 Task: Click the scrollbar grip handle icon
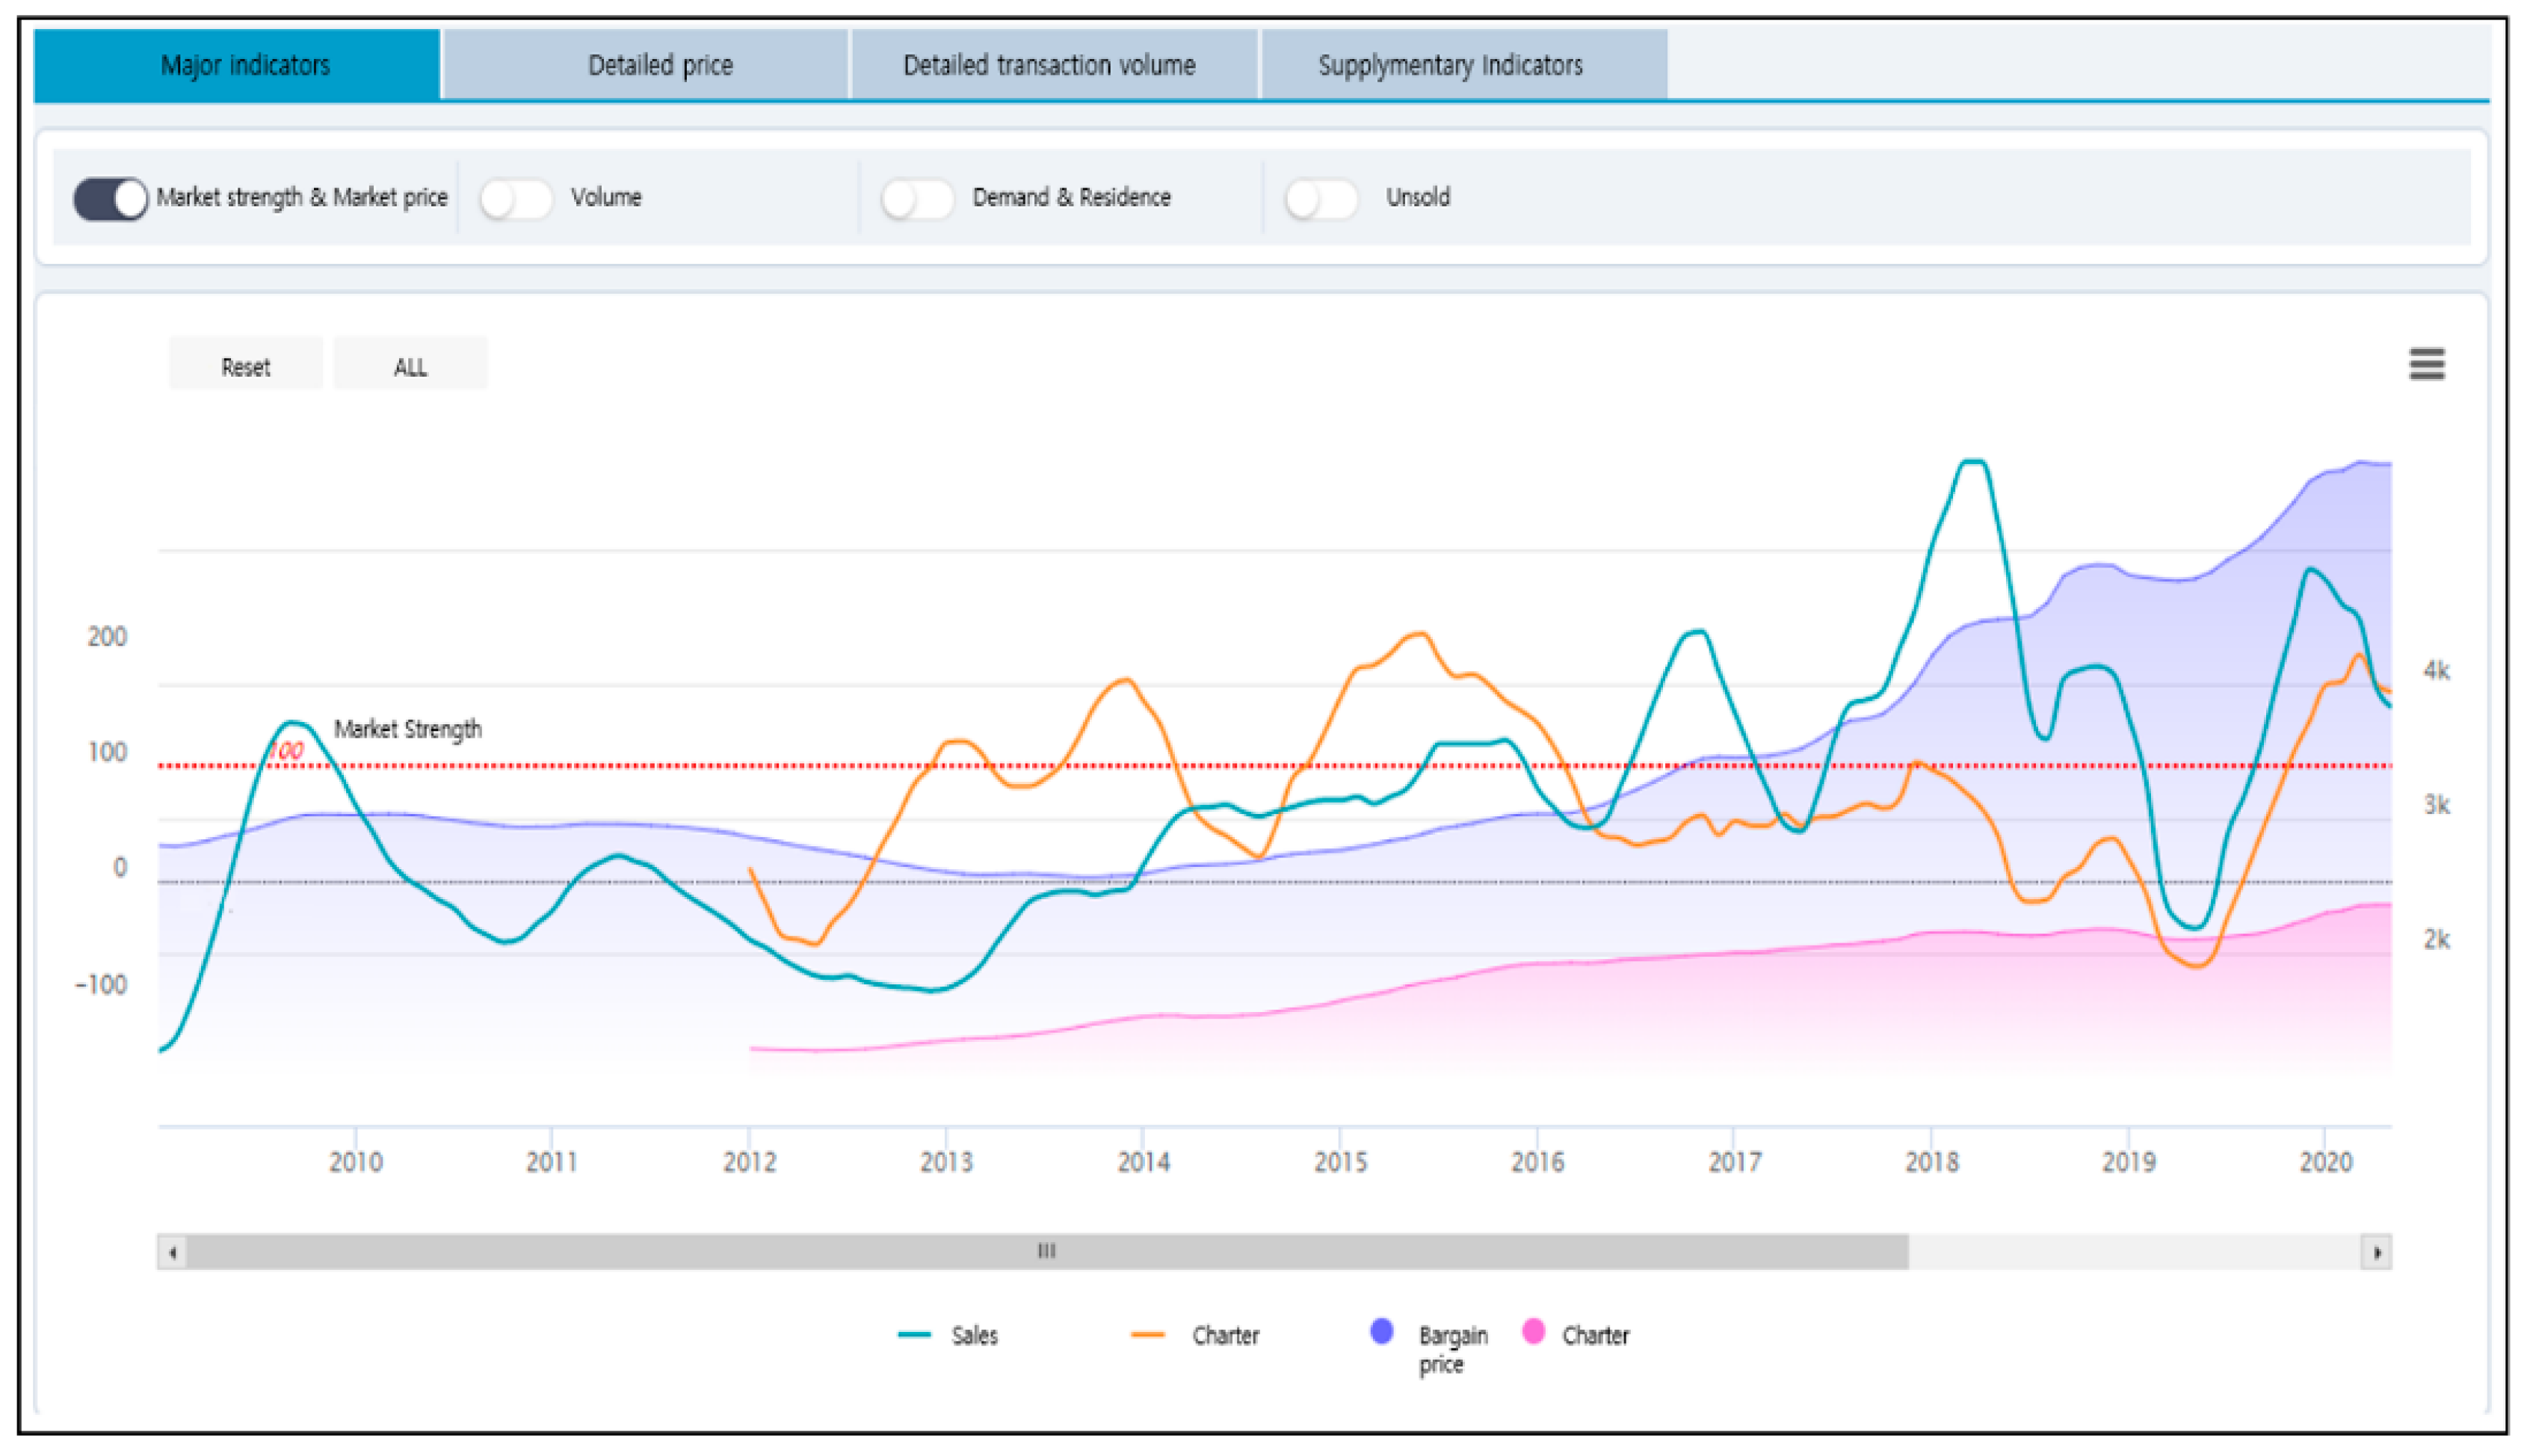pos(1046,1251)
